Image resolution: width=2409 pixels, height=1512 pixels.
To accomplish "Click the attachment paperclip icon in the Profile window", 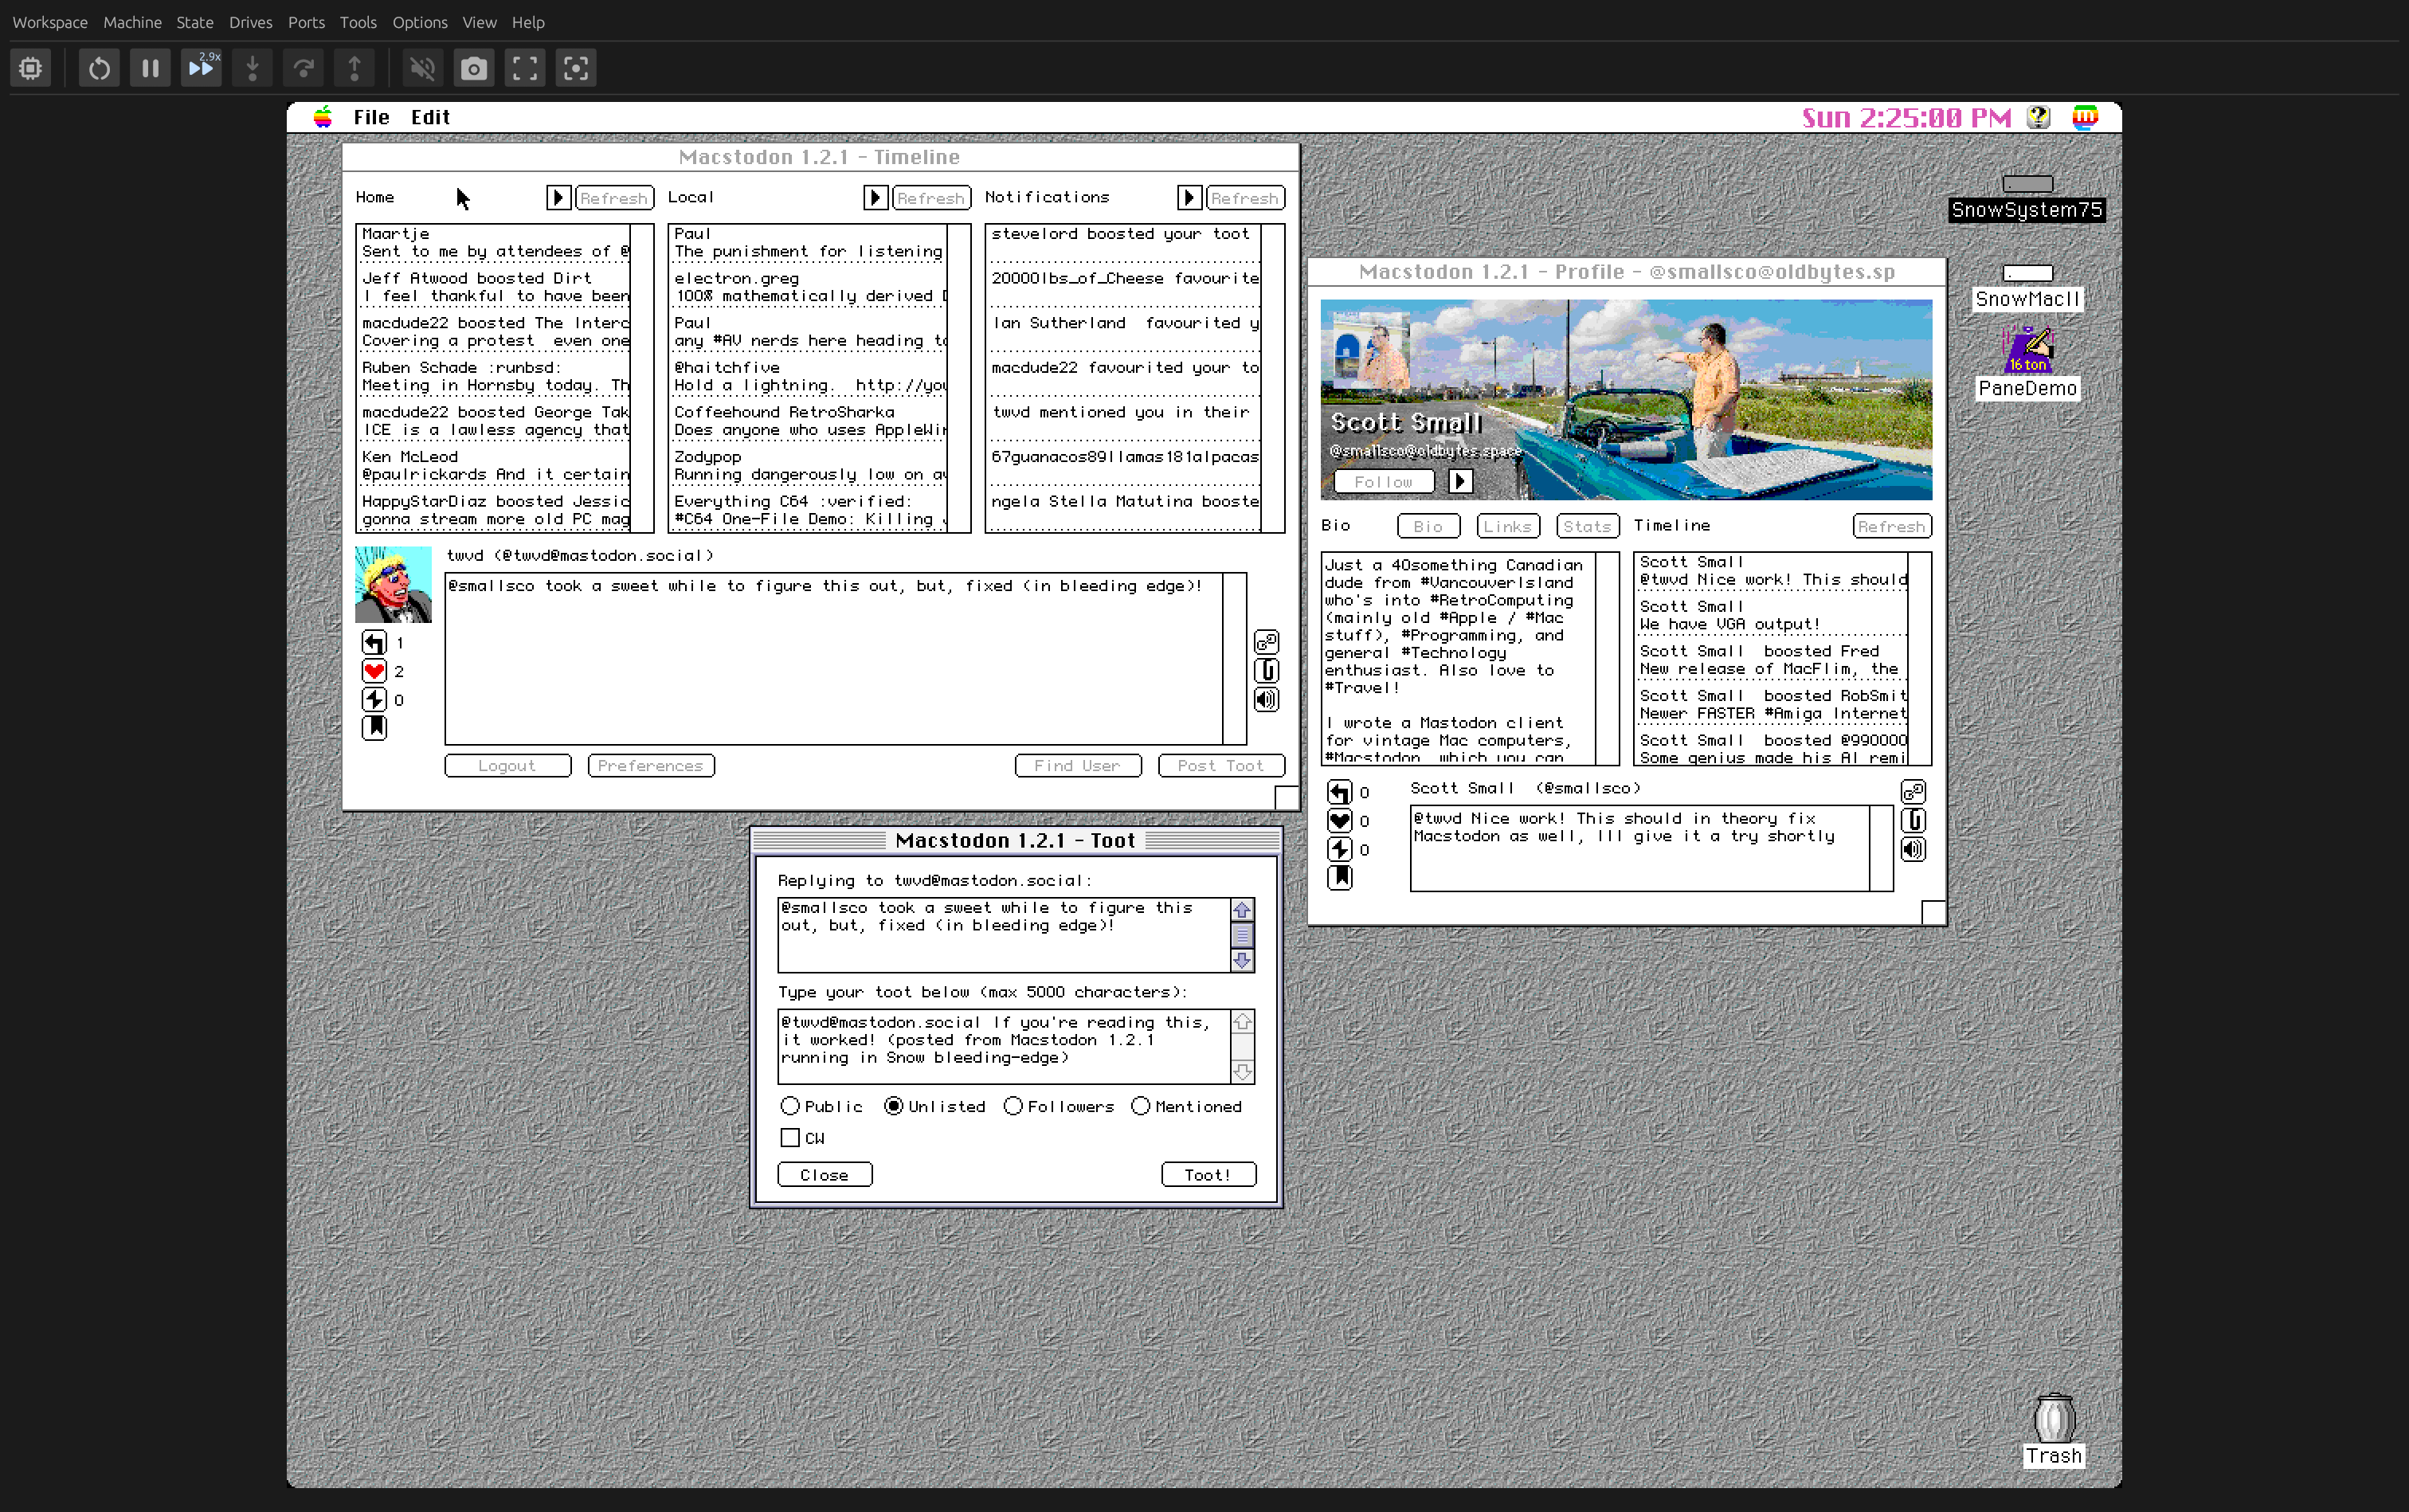I will click(x=1913, y=820).
